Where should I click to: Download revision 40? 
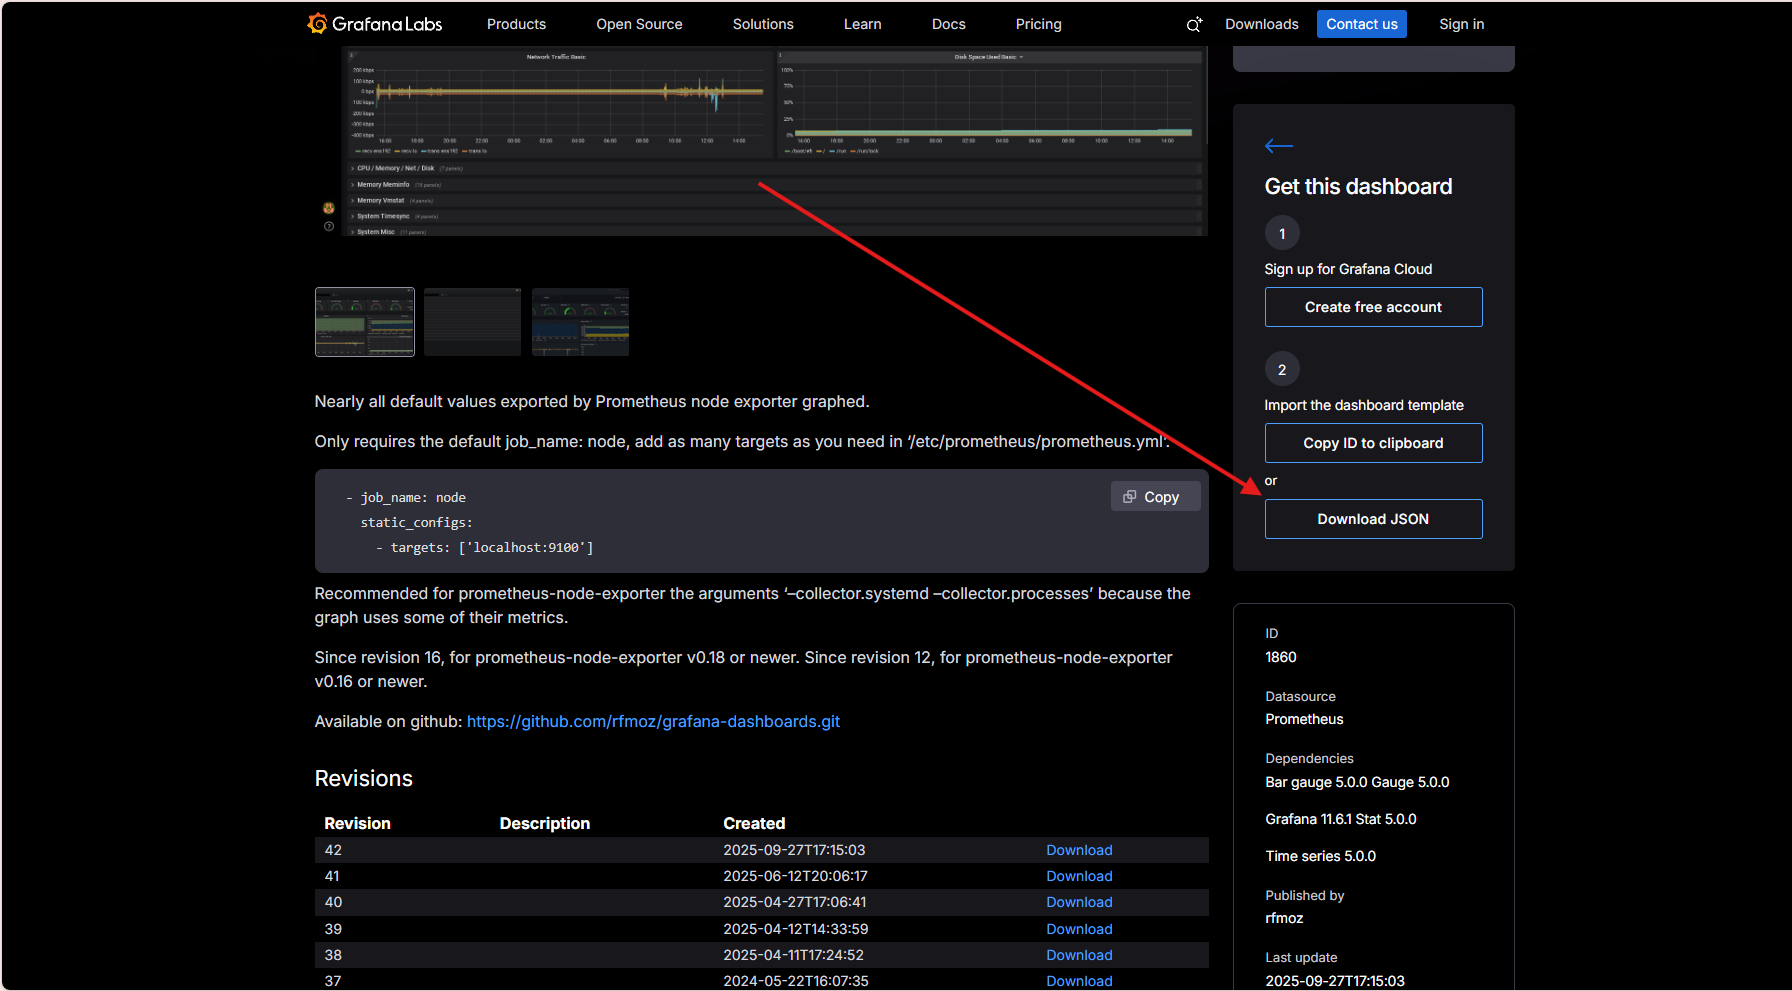pyautogui.click(x=1079, y=902)
